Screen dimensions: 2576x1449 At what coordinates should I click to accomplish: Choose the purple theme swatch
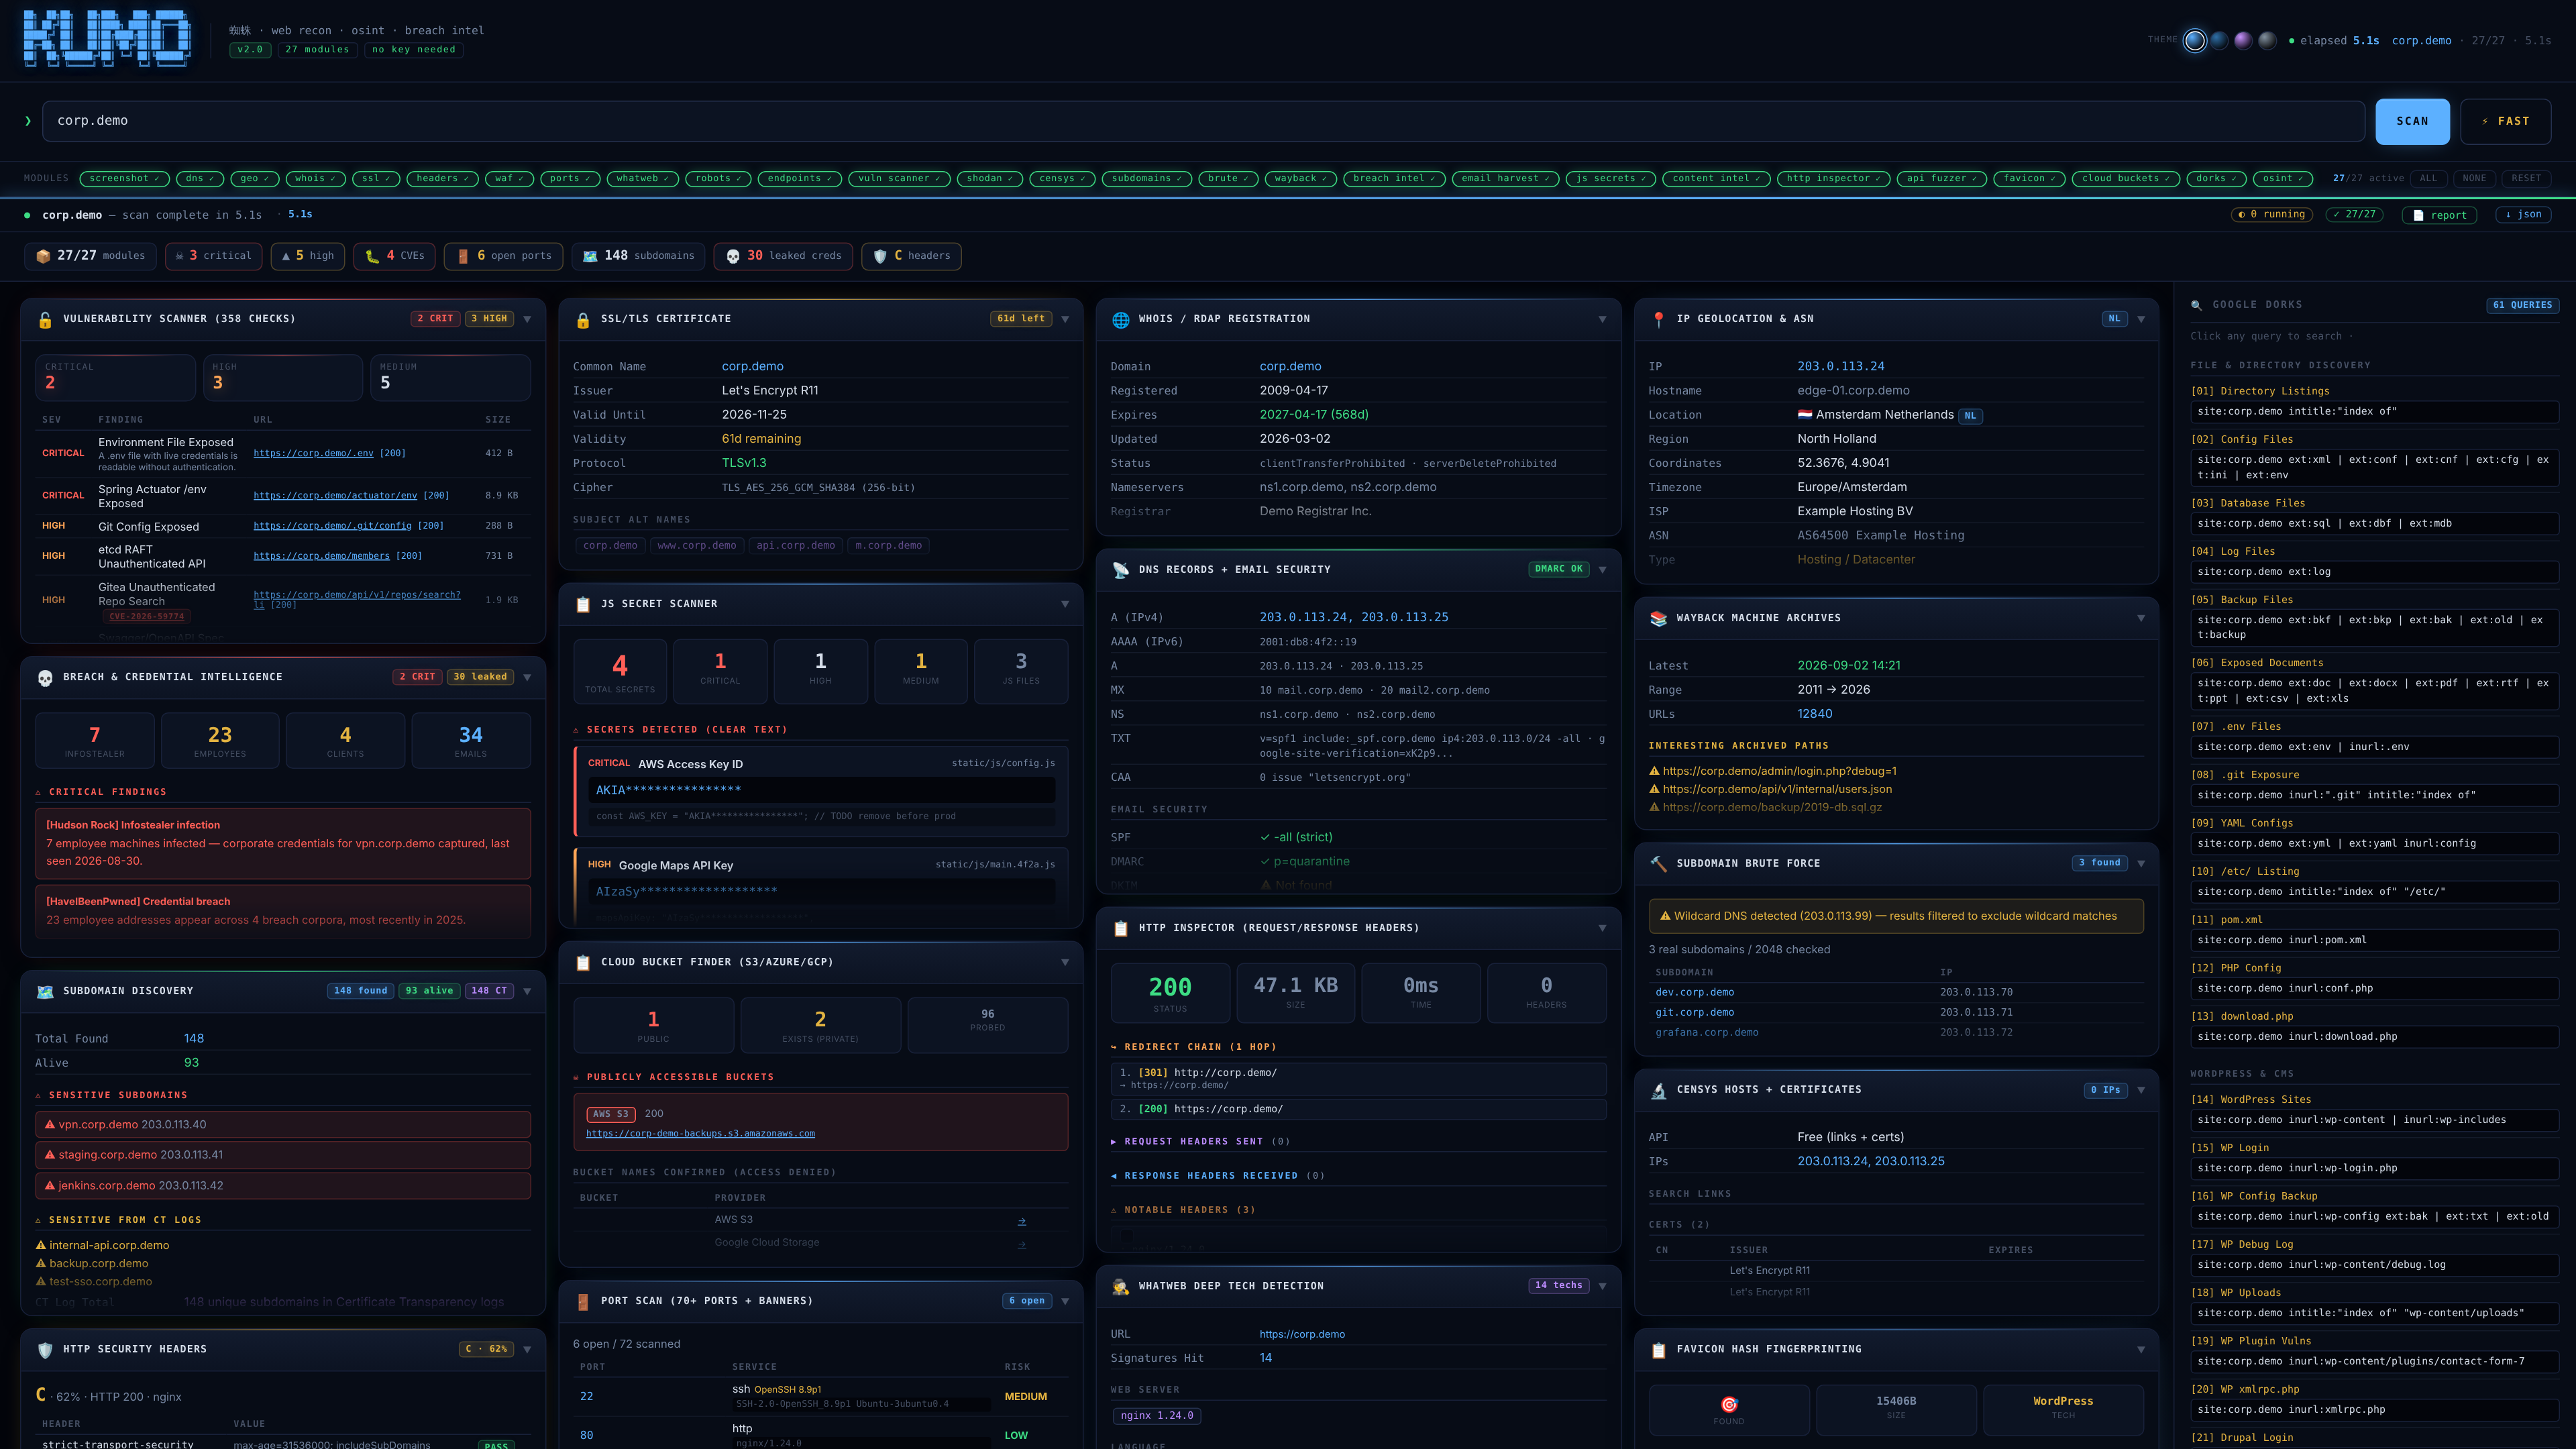click(x=2243, y=41)
